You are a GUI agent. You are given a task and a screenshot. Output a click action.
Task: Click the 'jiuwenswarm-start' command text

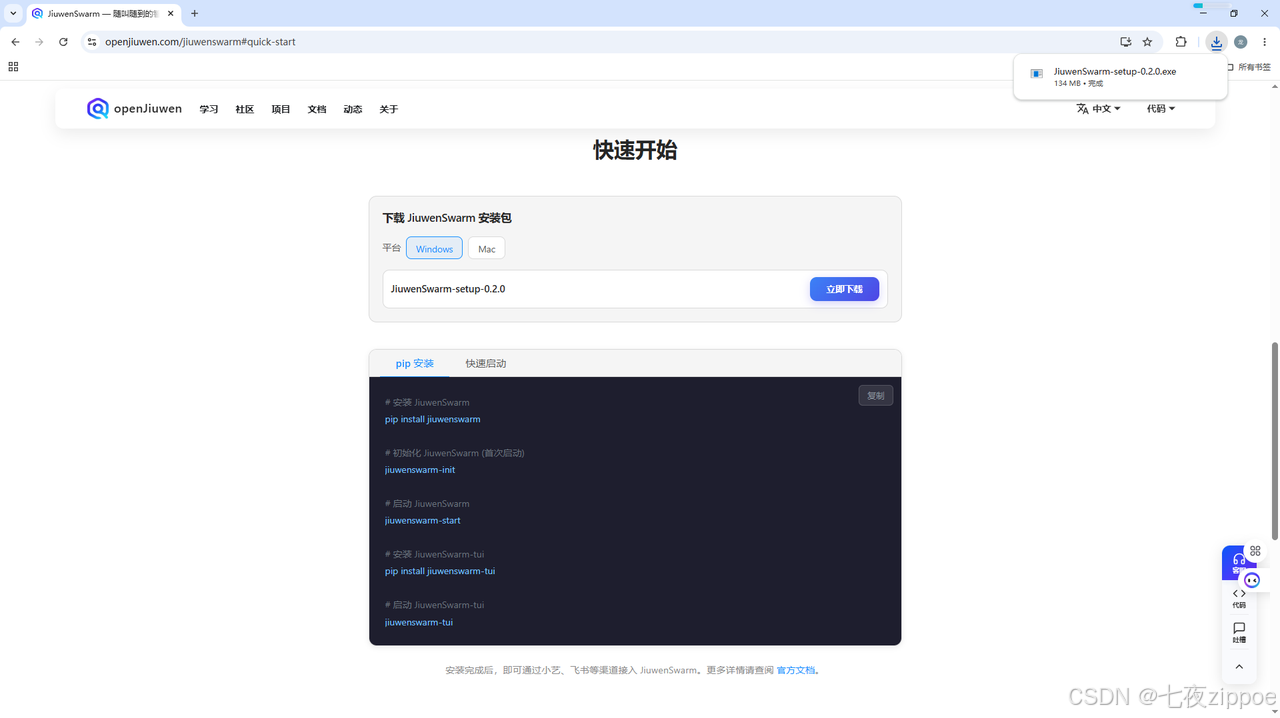point(423,521)
